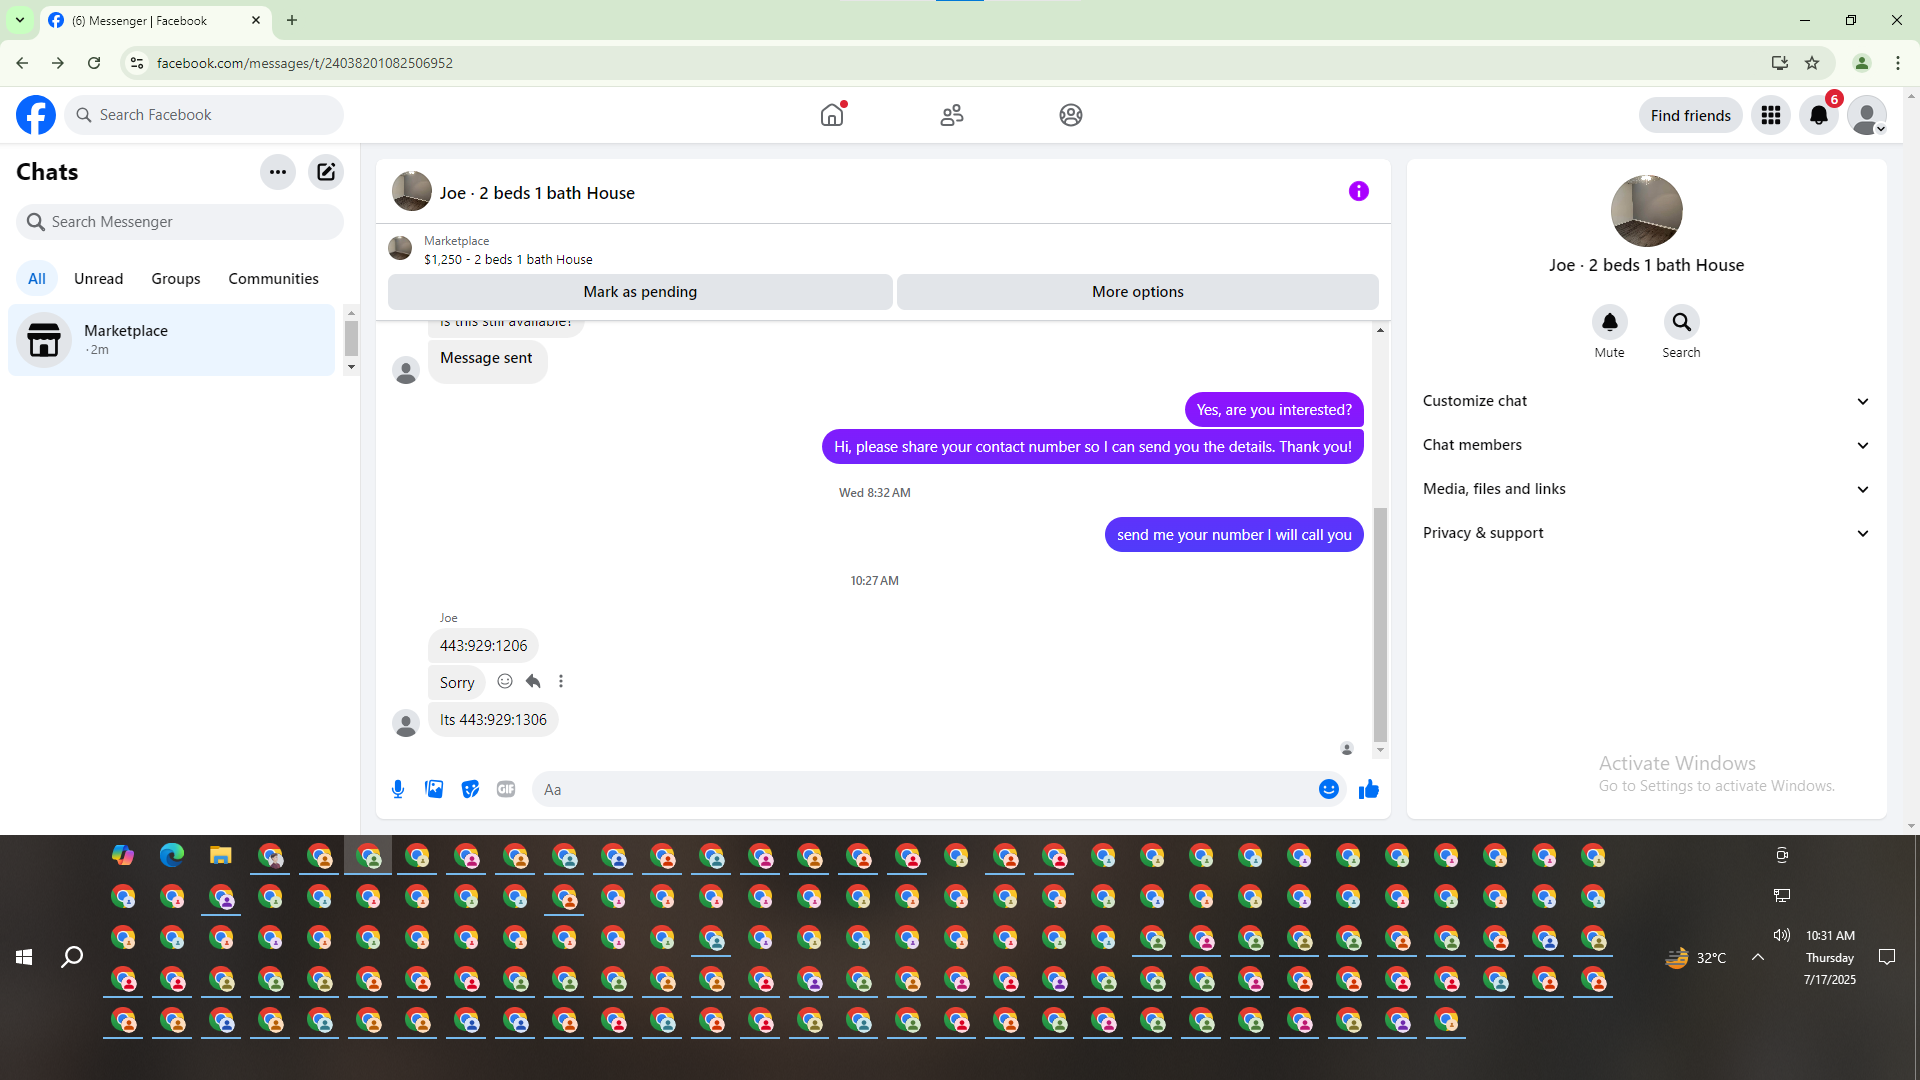Open the notifications bell
Image resolution: width=1920 pixels, height=1080 pixels.
pyautogui.click(x=1819, y=115)
